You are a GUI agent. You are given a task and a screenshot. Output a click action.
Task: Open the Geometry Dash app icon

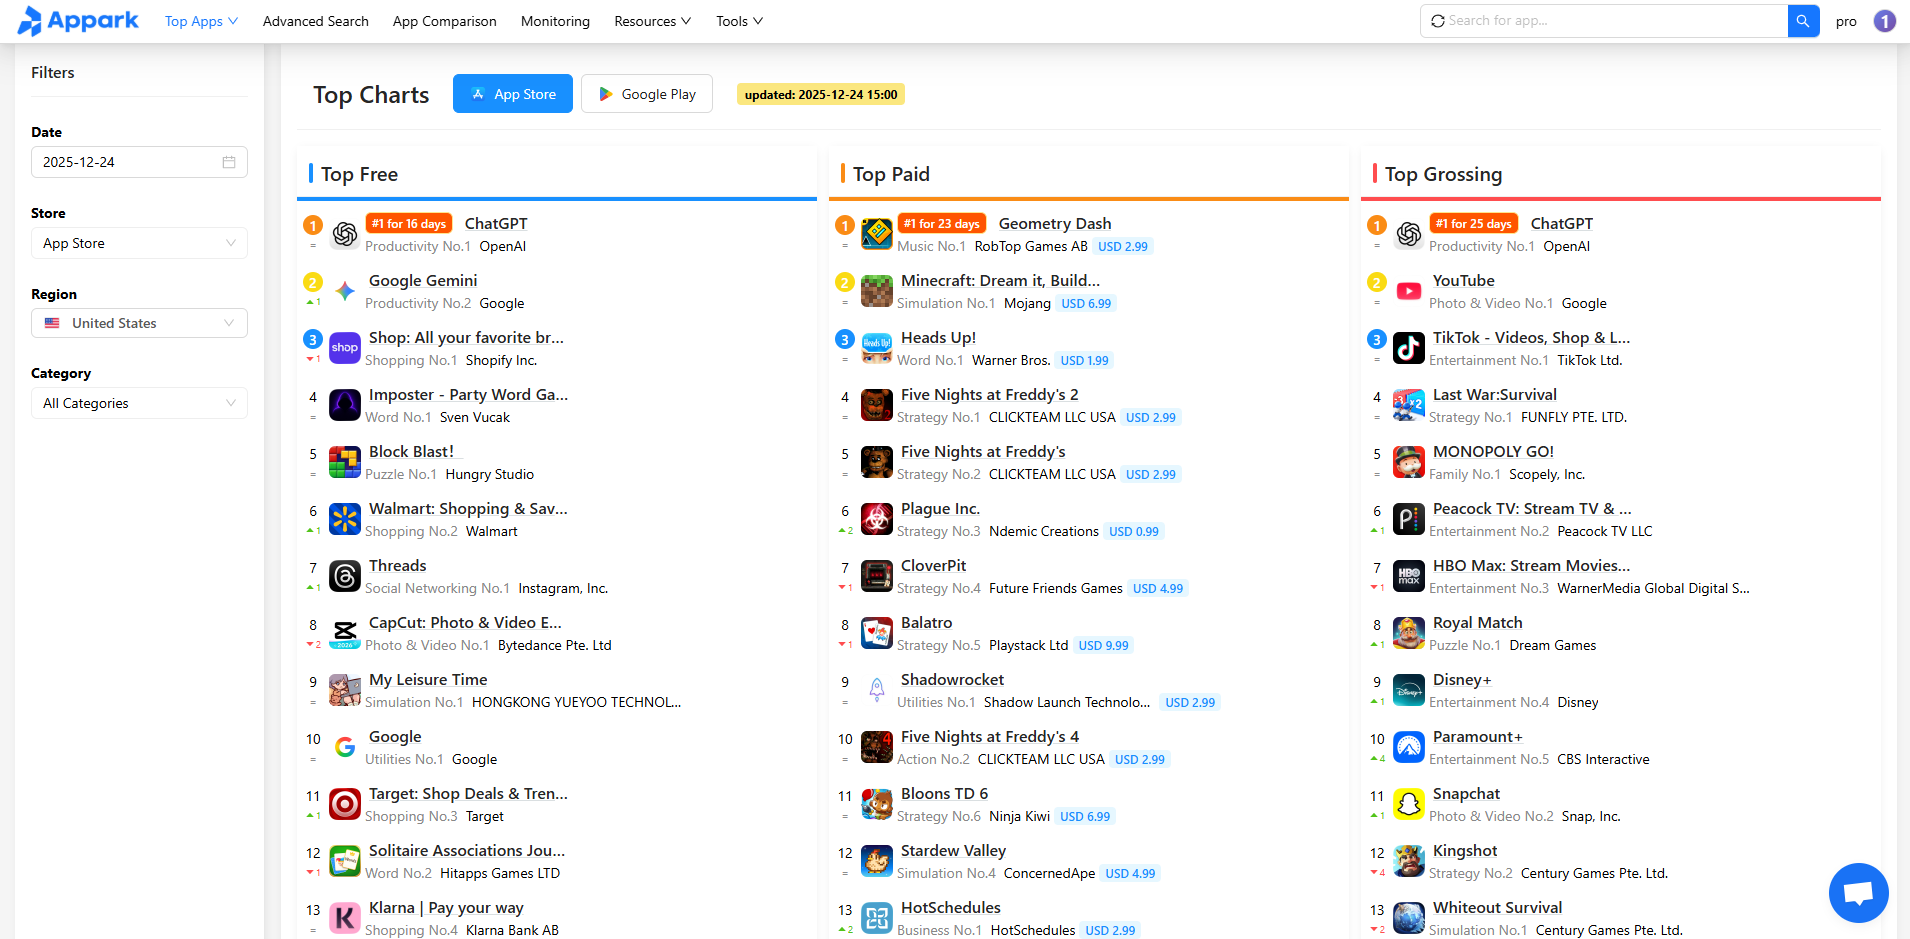point(877,234)
